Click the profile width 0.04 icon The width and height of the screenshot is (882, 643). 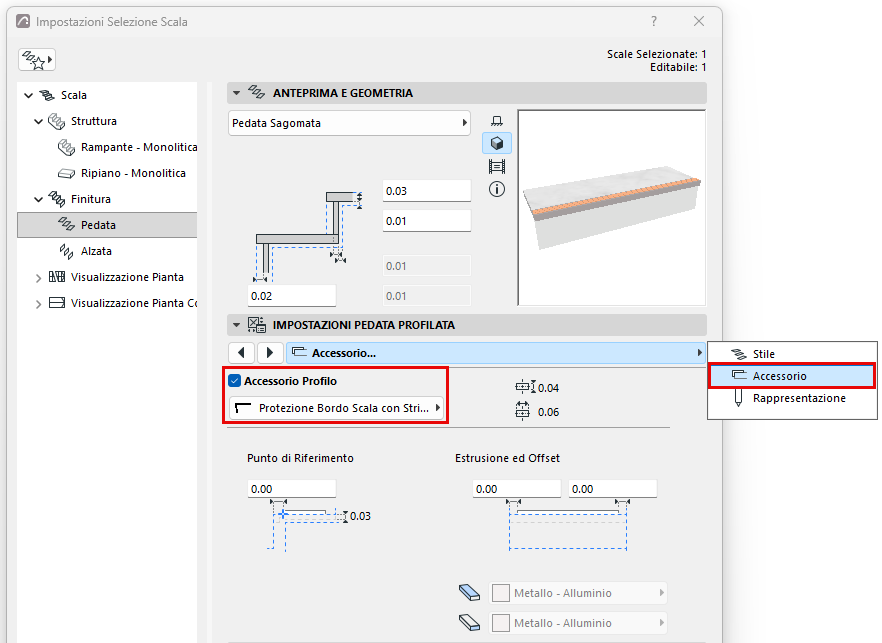(x=525, y=387)
